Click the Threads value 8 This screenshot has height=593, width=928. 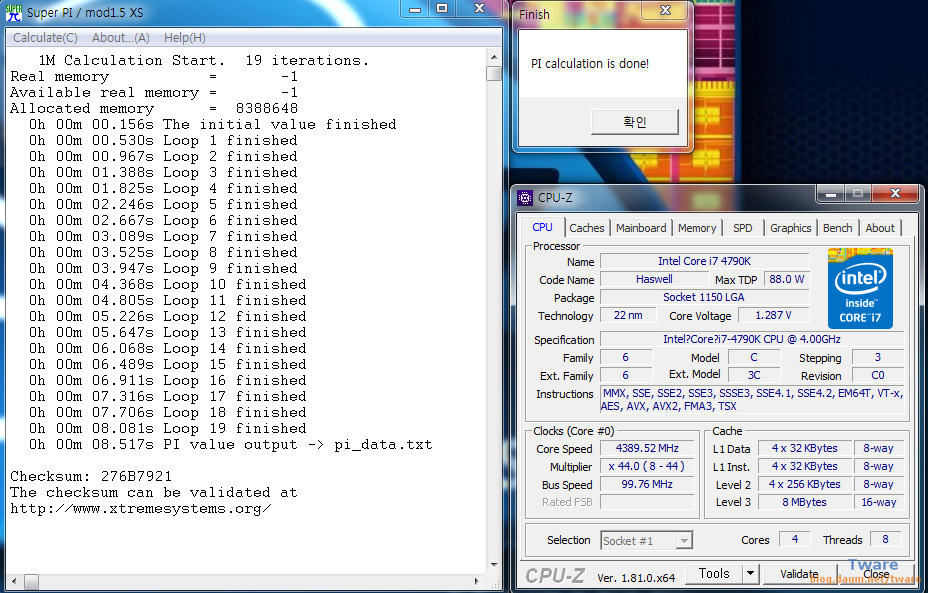[885, 539]
